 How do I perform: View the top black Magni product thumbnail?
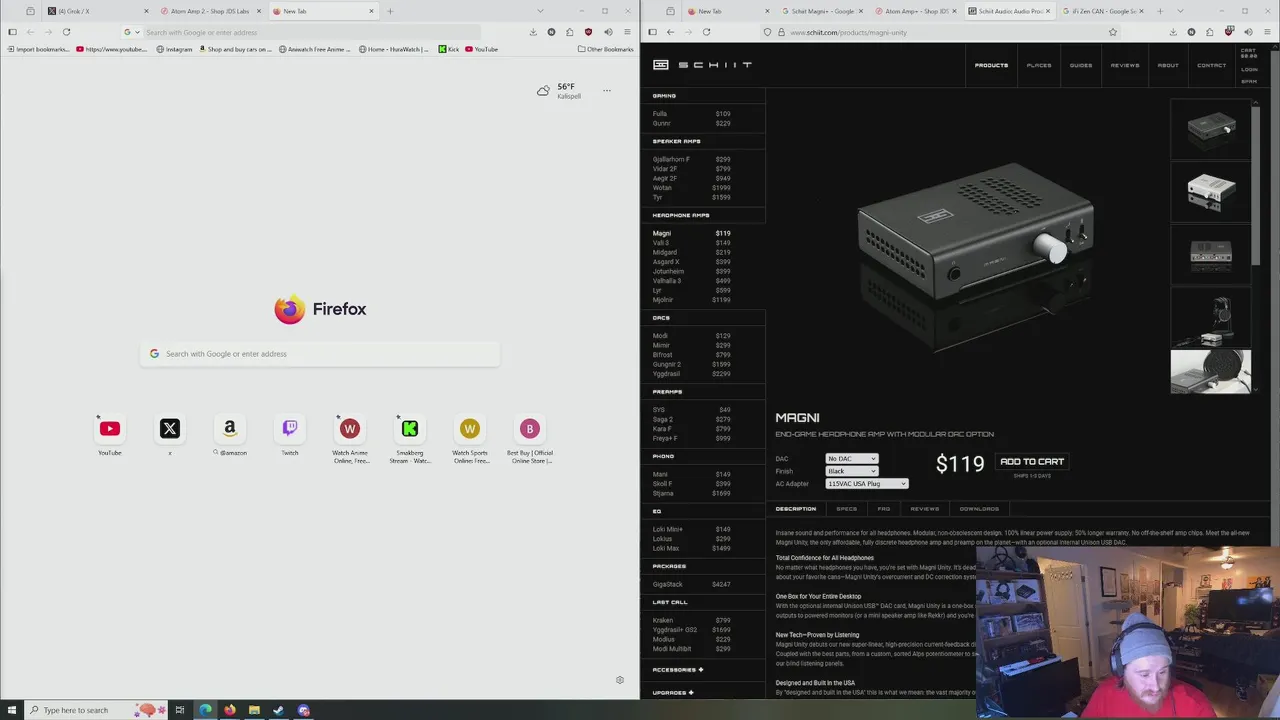click(x=1211, y=129)
